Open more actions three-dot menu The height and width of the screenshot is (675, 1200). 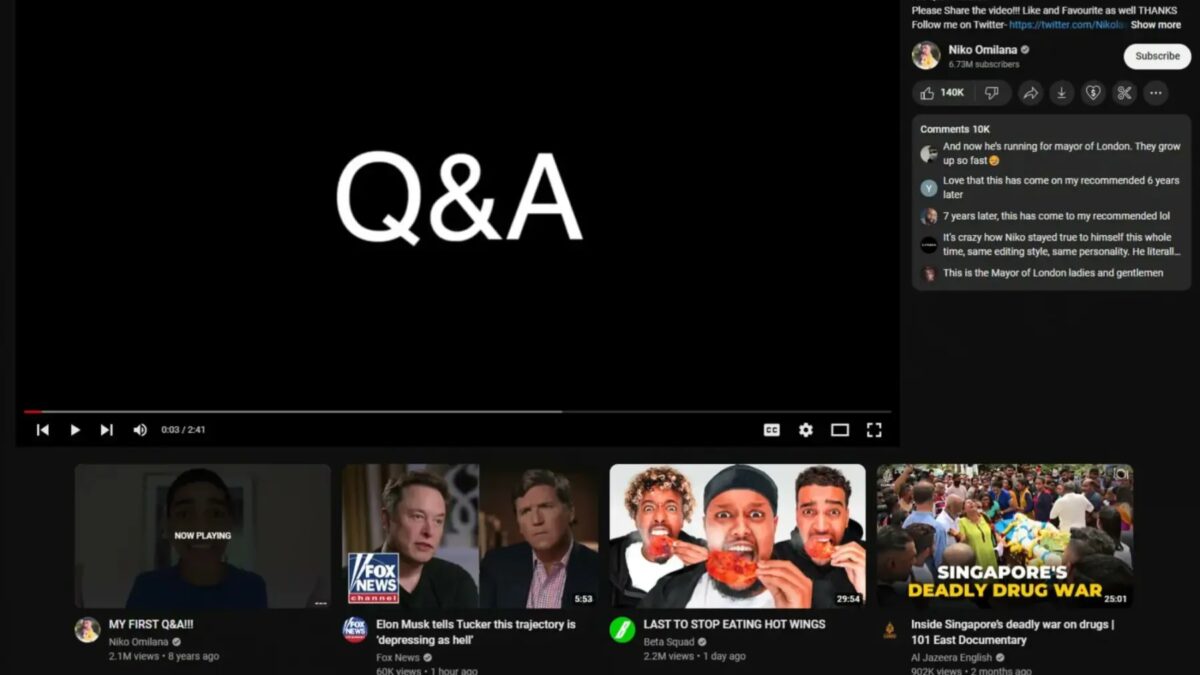coord(1155,93)
